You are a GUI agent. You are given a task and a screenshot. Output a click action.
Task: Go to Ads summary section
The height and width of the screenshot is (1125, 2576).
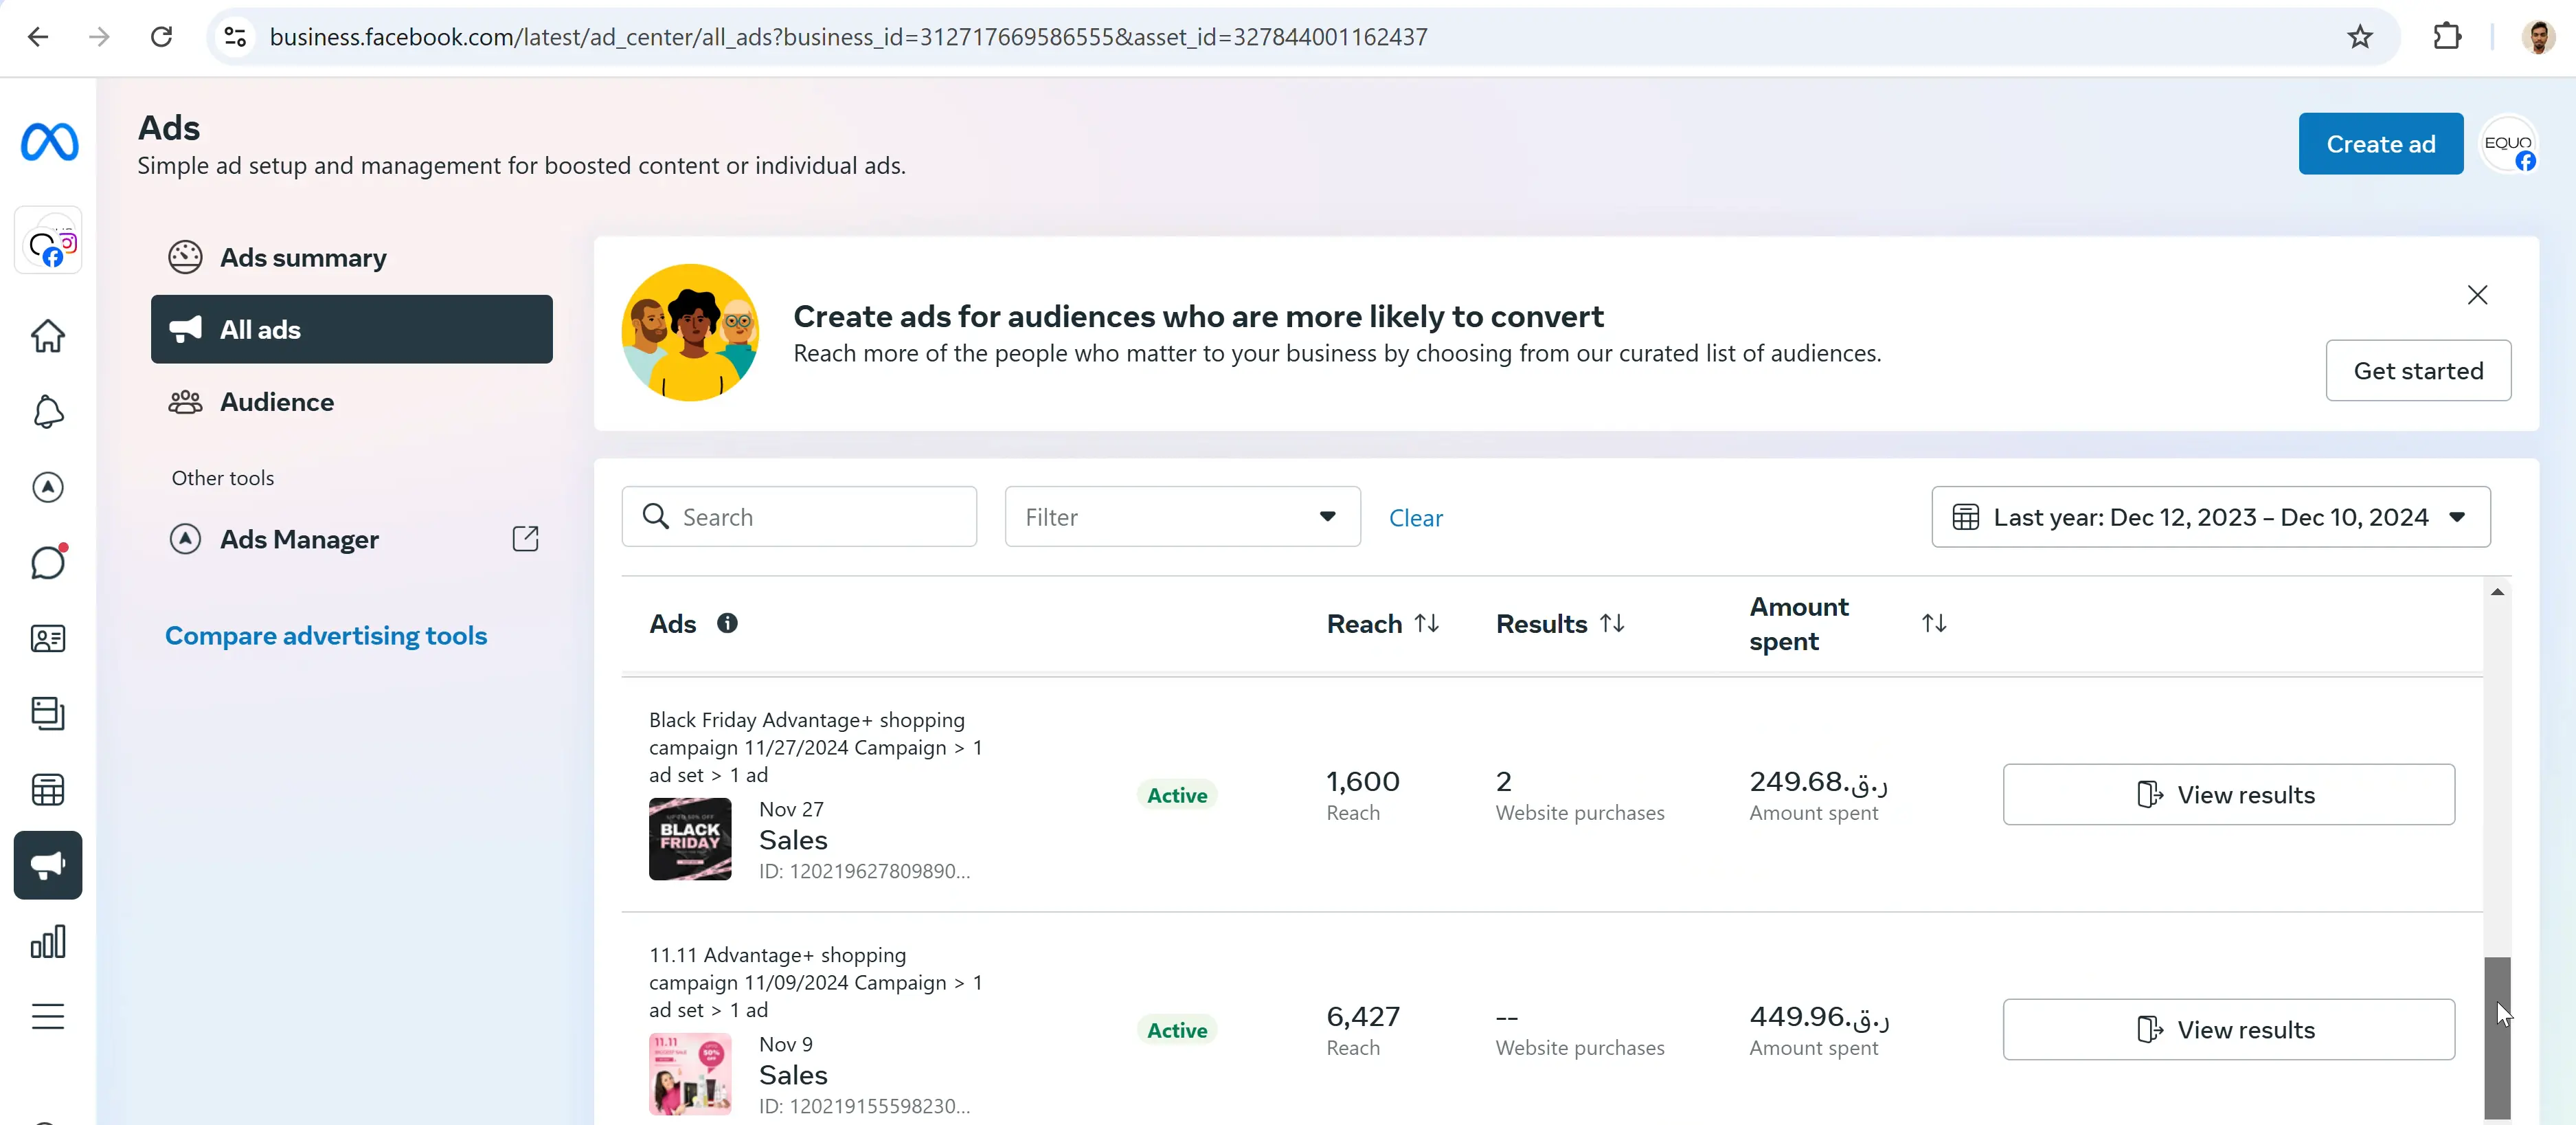pyautogui.click(x=302, y=258)
